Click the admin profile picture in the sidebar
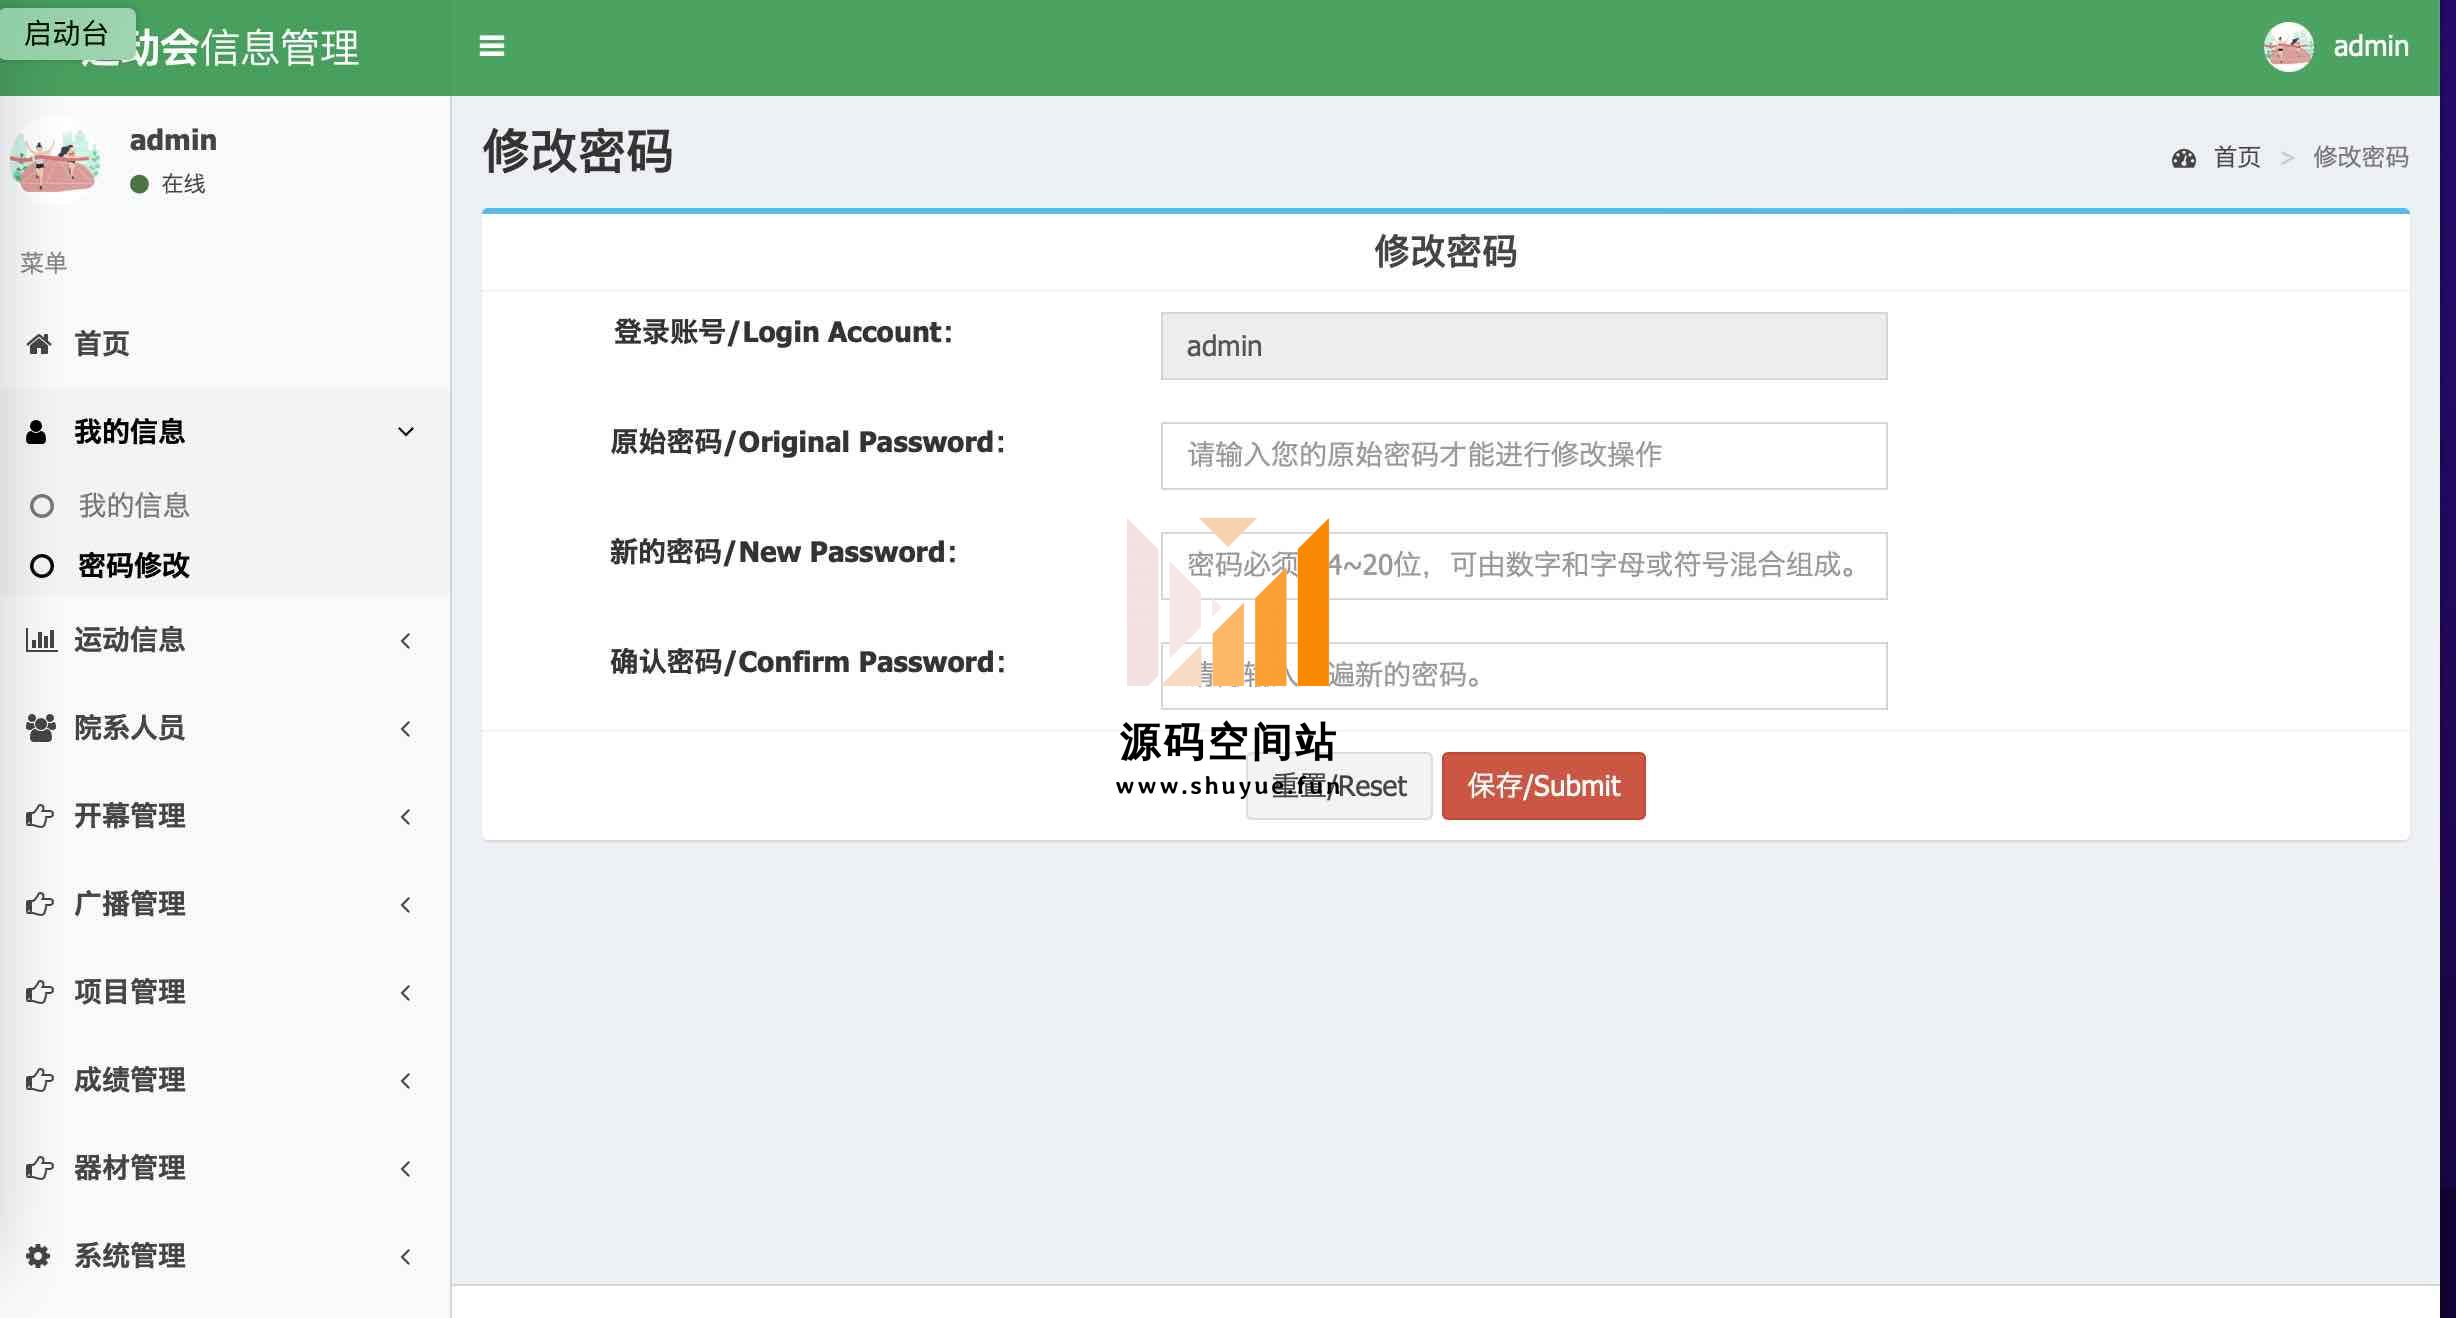Screen dimensions: 2456x1318 (55, 160)
